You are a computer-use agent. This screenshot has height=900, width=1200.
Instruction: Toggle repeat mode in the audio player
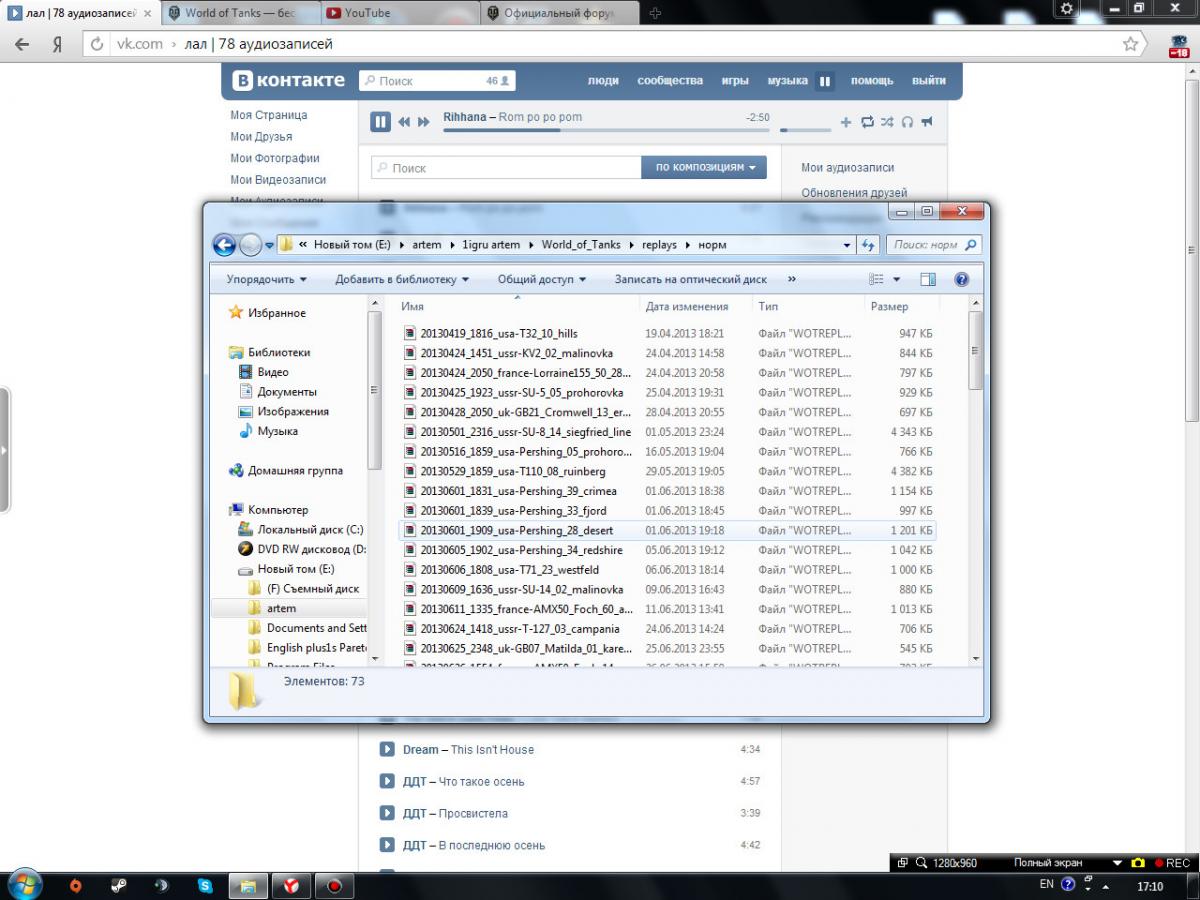(x=867, y=122)
